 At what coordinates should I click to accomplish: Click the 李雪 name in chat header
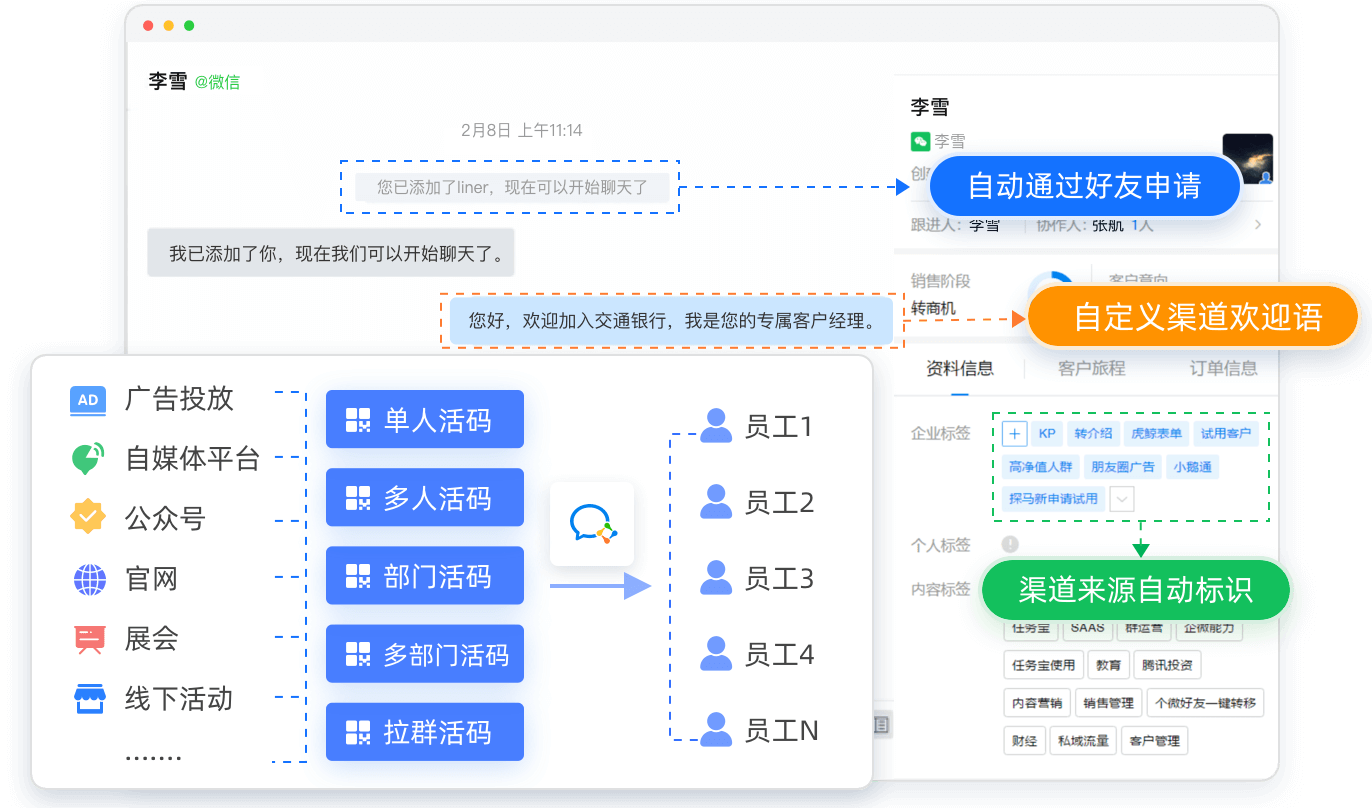click(167, 82)
